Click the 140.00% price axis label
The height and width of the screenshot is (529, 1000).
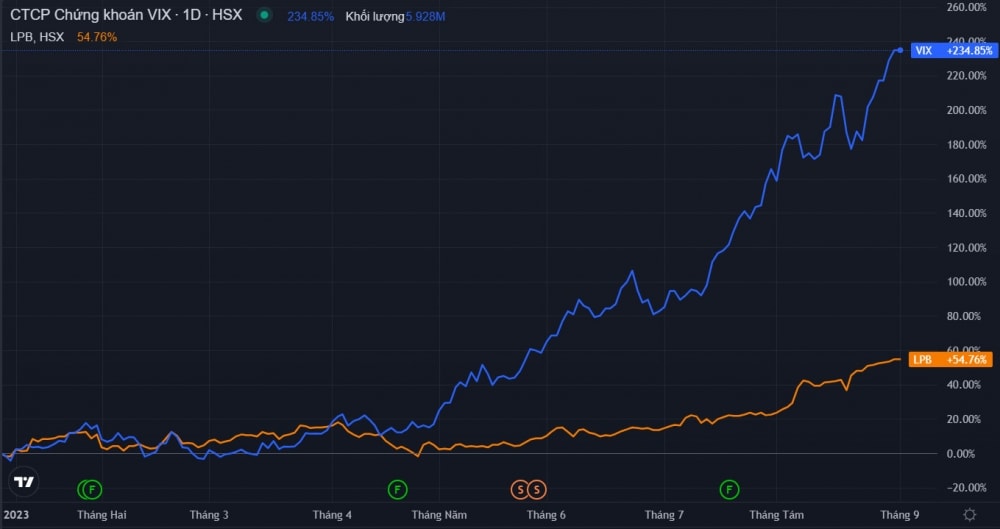[x=967, y=213]
